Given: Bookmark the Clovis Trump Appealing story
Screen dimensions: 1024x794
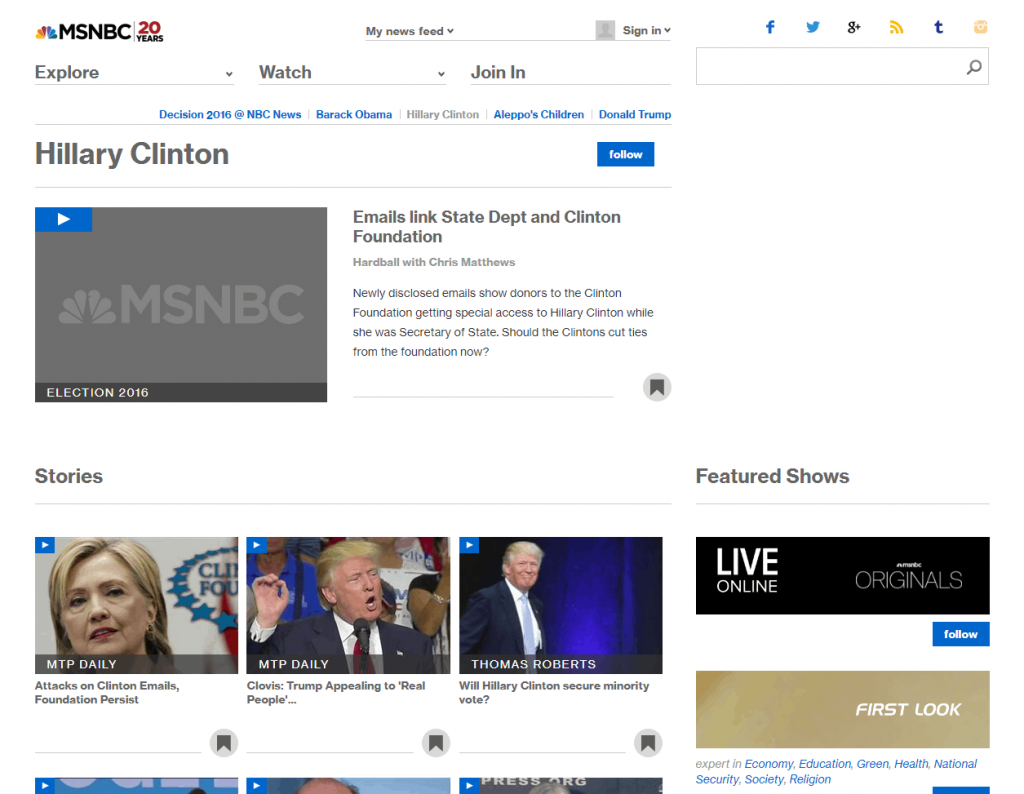Looking at the screenshot, I should (436, 743).
